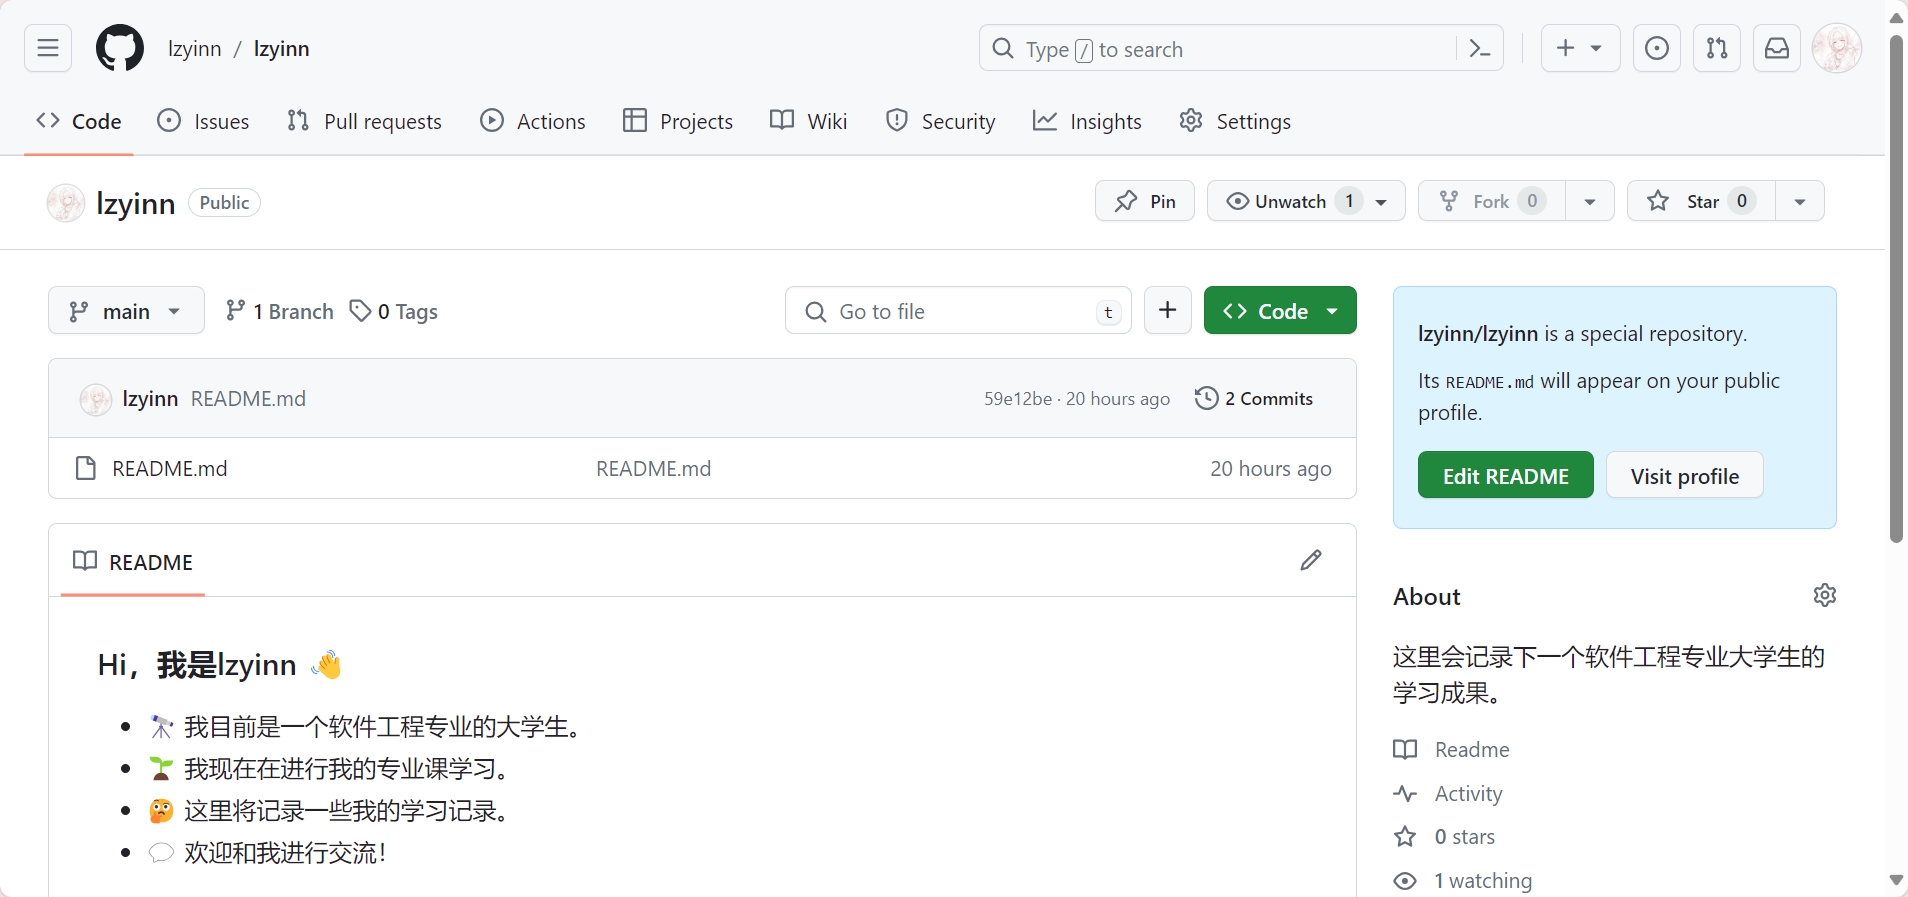This screenshot has width=1908, height=897.
Task: Select the README tab in file viewer
Action: tap(133, 561)
